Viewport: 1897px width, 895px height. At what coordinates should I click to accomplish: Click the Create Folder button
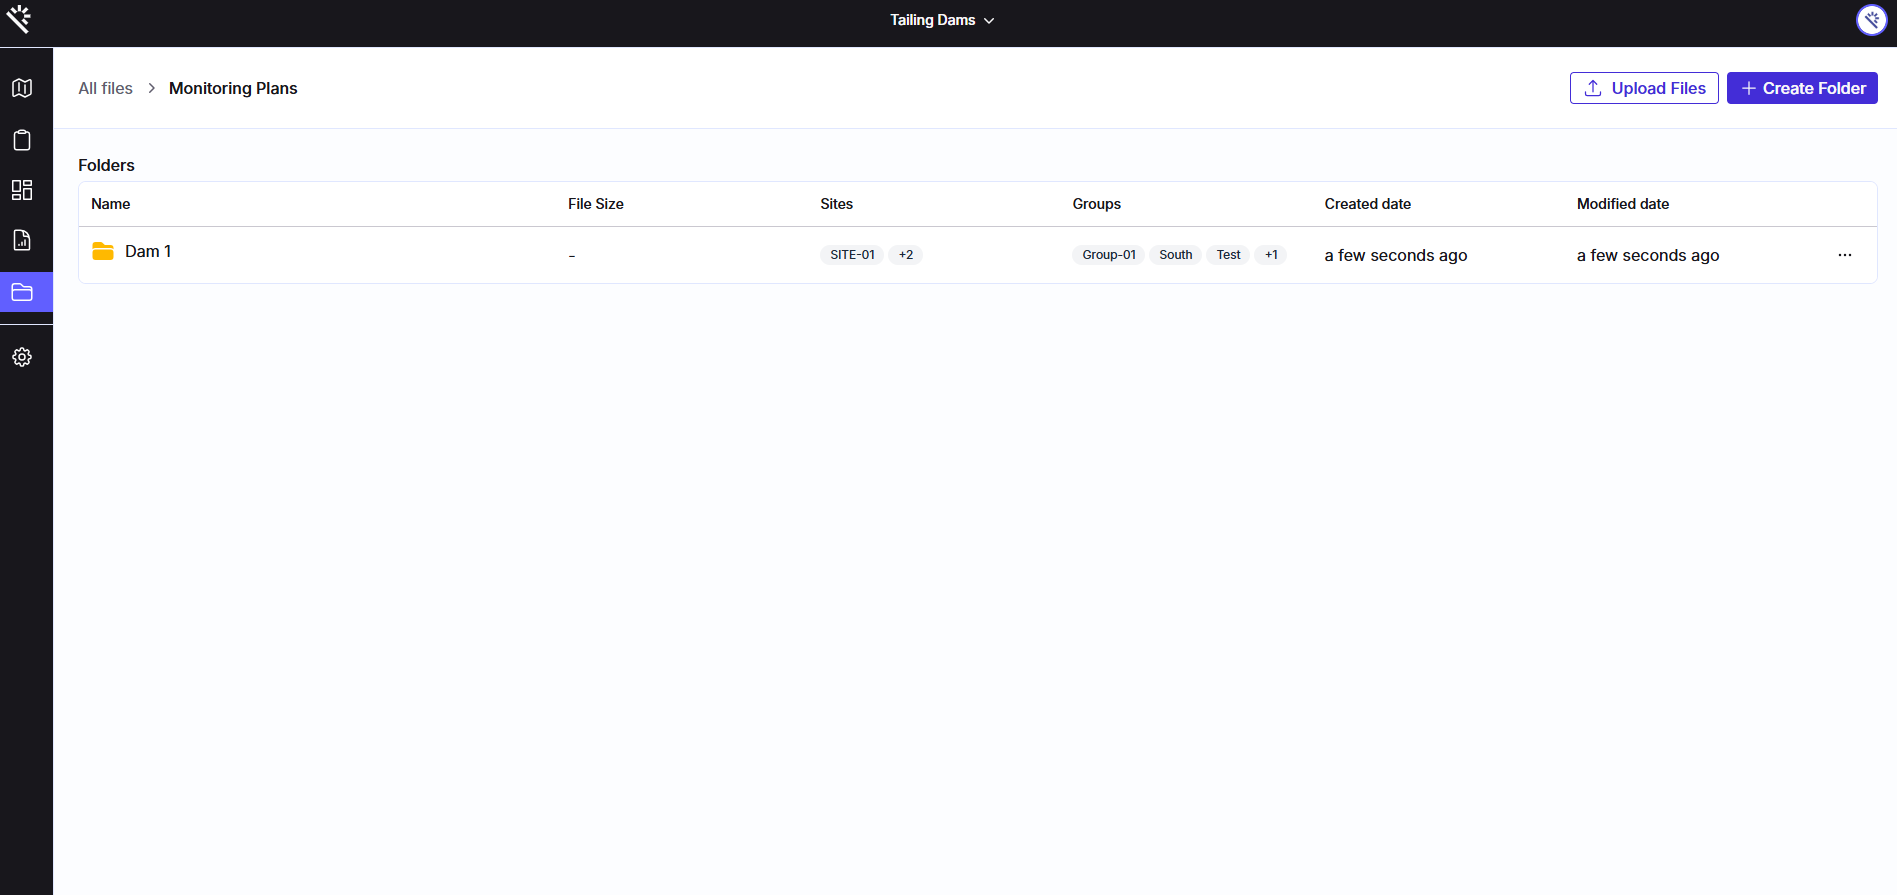1802,88
